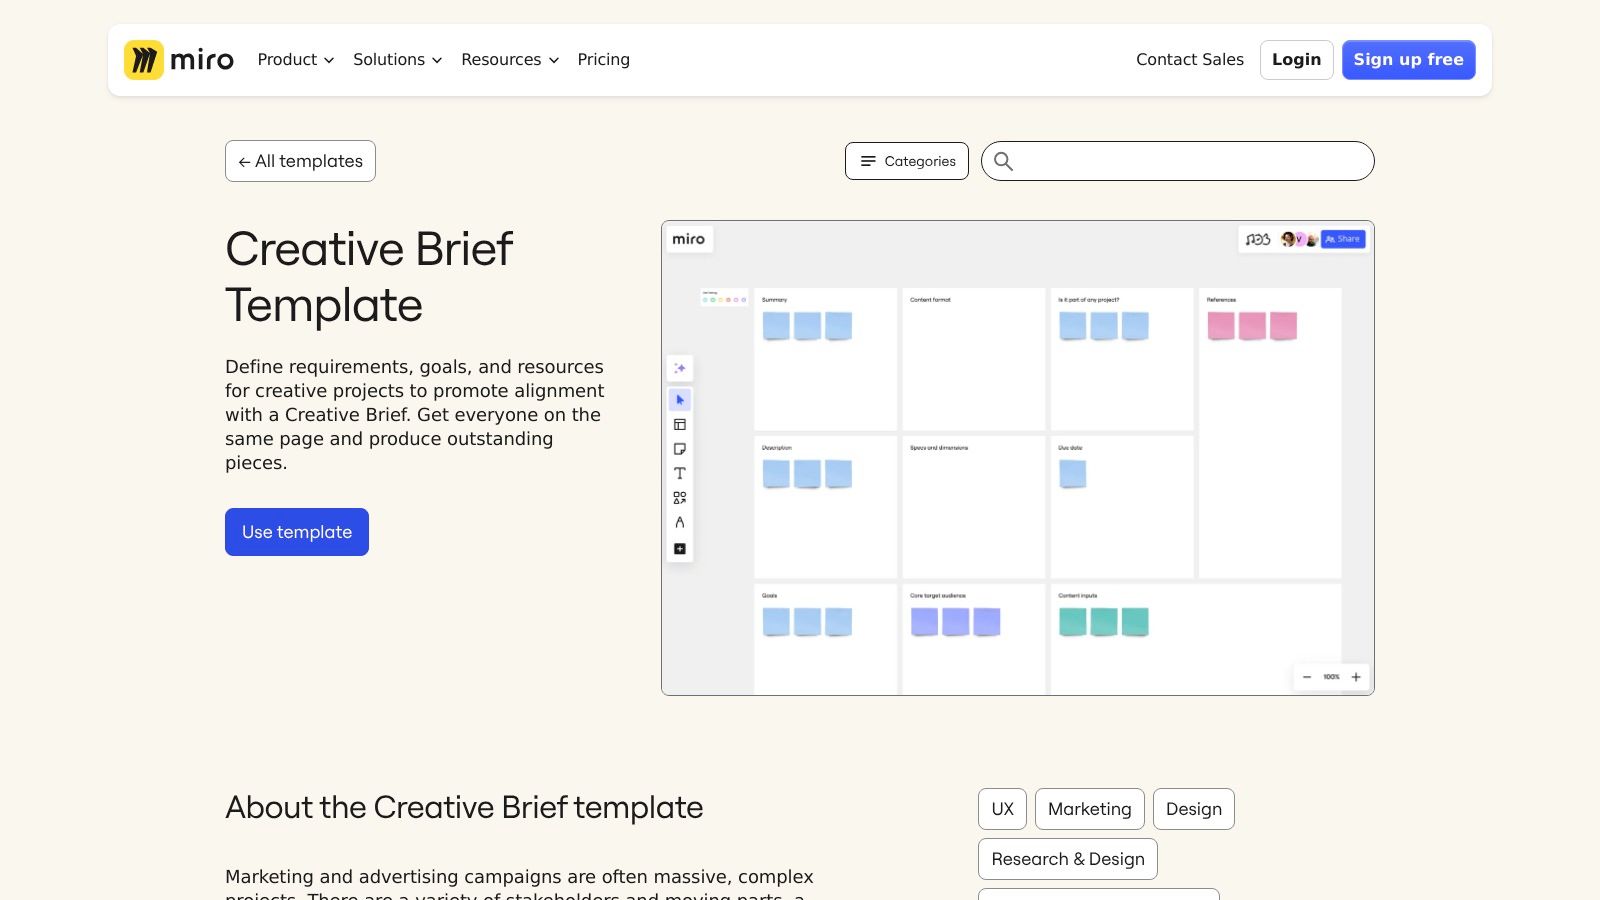Viewport: 1600px width, 900px height.
Task: Click the Specs and dimensions frame label
Action: [x=939, y=448]
